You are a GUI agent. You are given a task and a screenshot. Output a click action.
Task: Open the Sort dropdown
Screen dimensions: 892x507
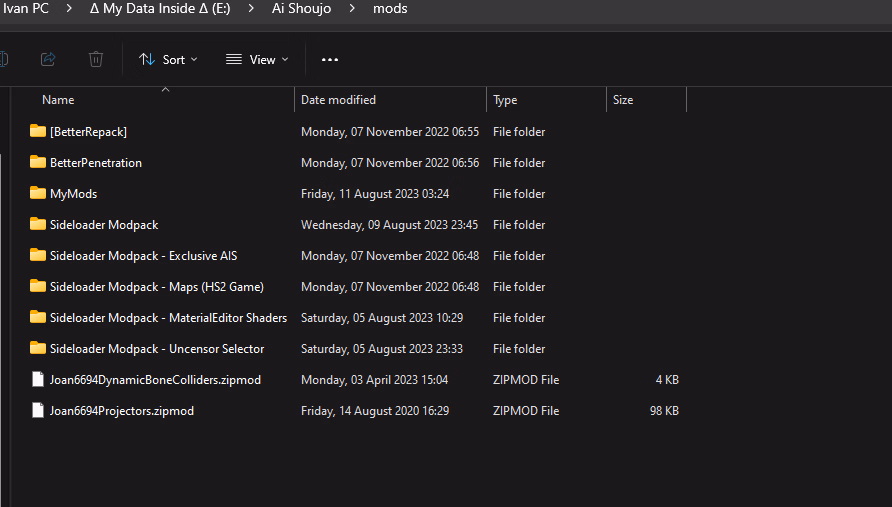coord(168,60)
